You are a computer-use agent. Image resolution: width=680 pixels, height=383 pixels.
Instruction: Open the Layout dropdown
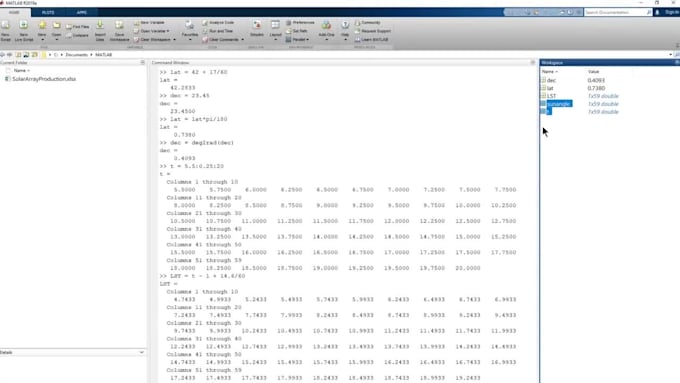tap(275, 30)
